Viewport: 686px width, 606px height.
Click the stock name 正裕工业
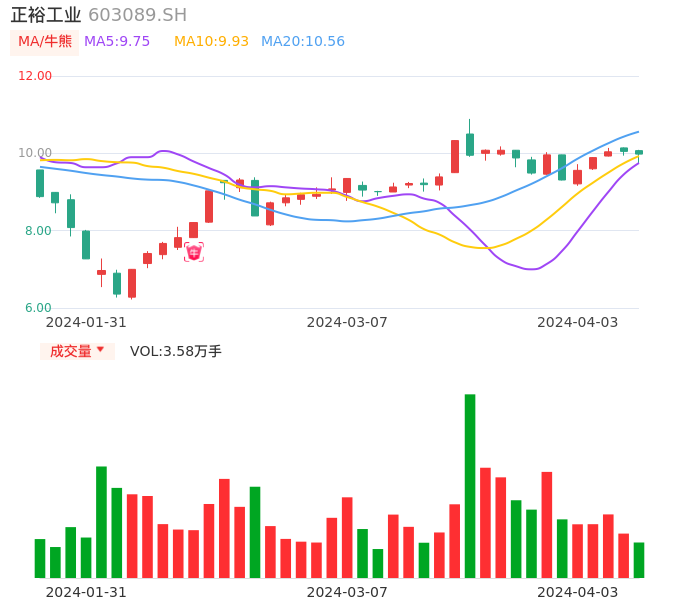click(x=46, y=15)
